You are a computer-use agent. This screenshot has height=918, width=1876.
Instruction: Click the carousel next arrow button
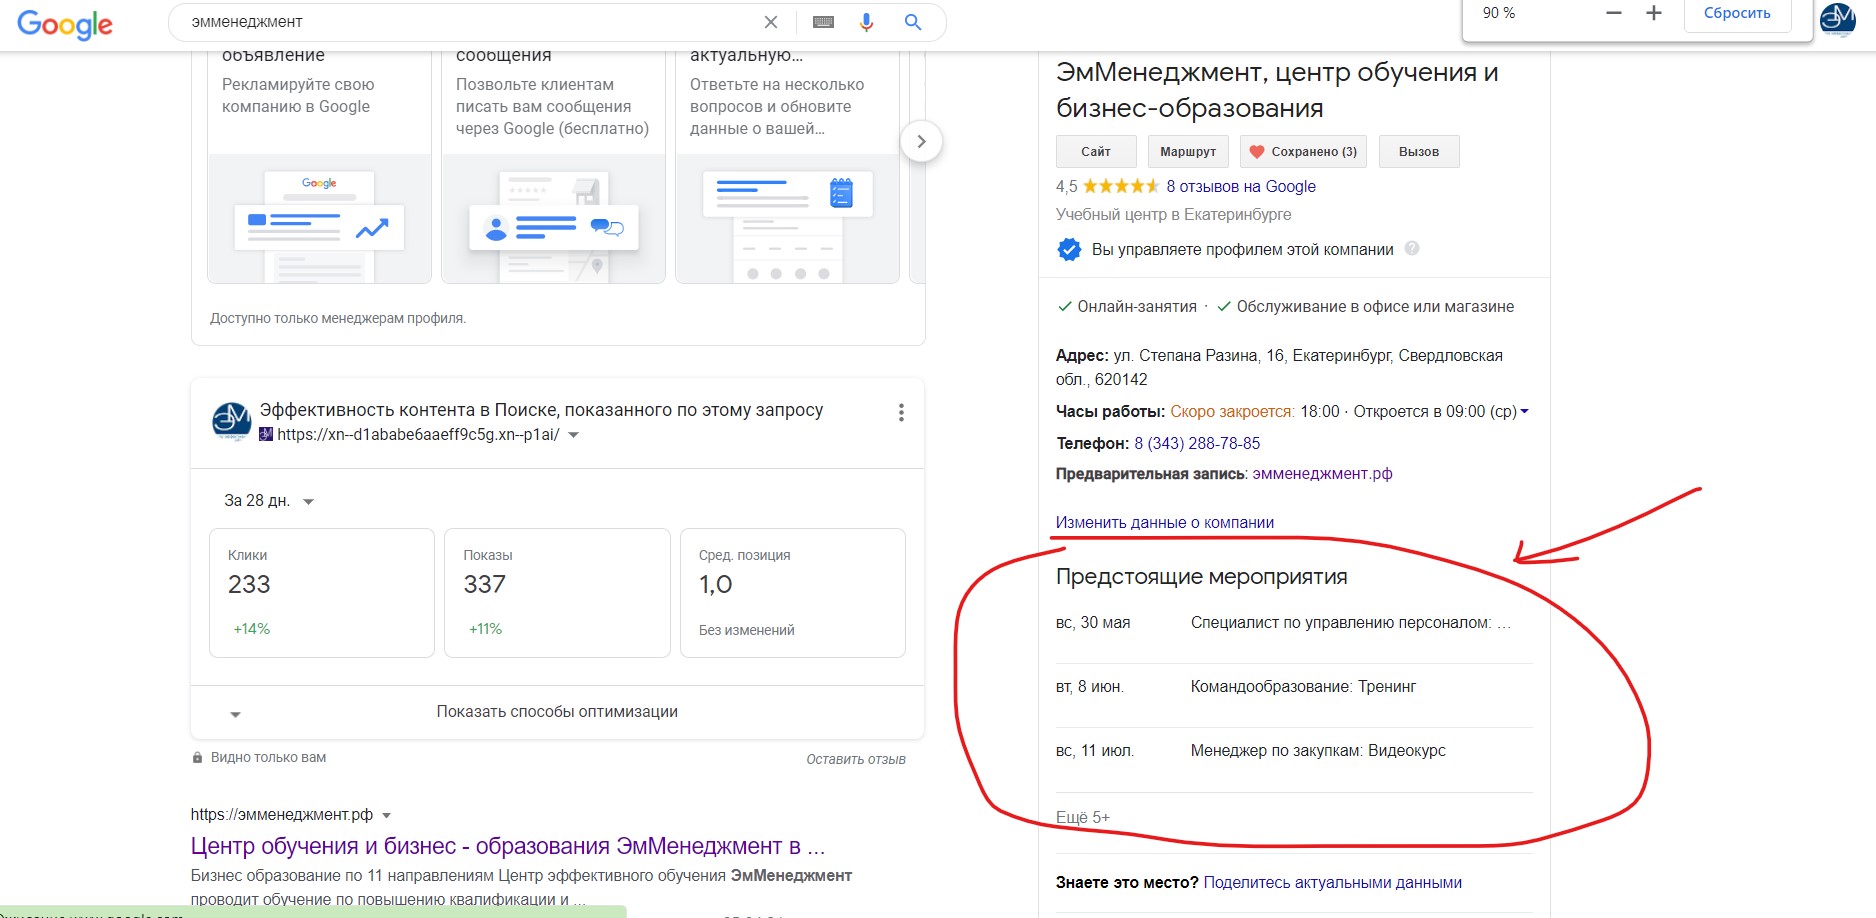921,141
